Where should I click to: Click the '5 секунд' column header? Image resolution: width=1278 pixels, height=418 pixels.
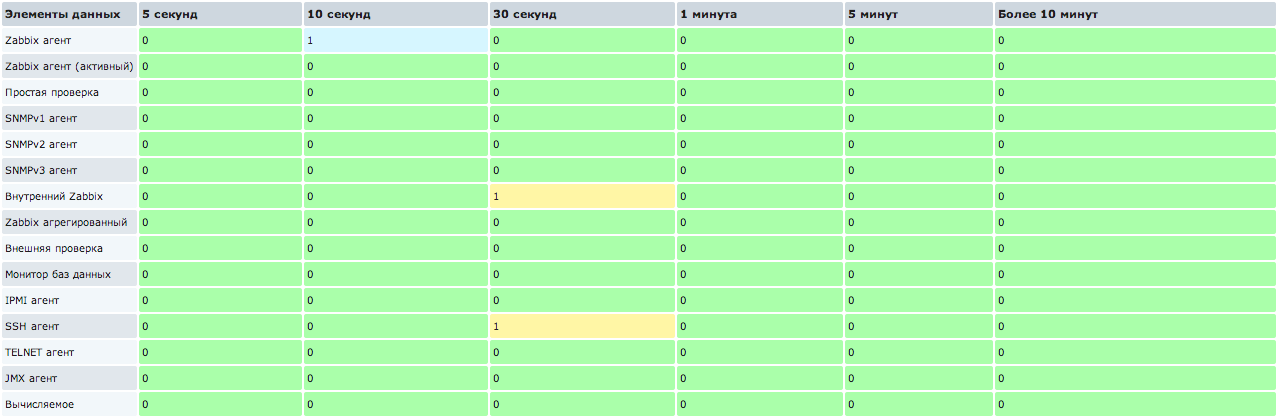[220, 14]
